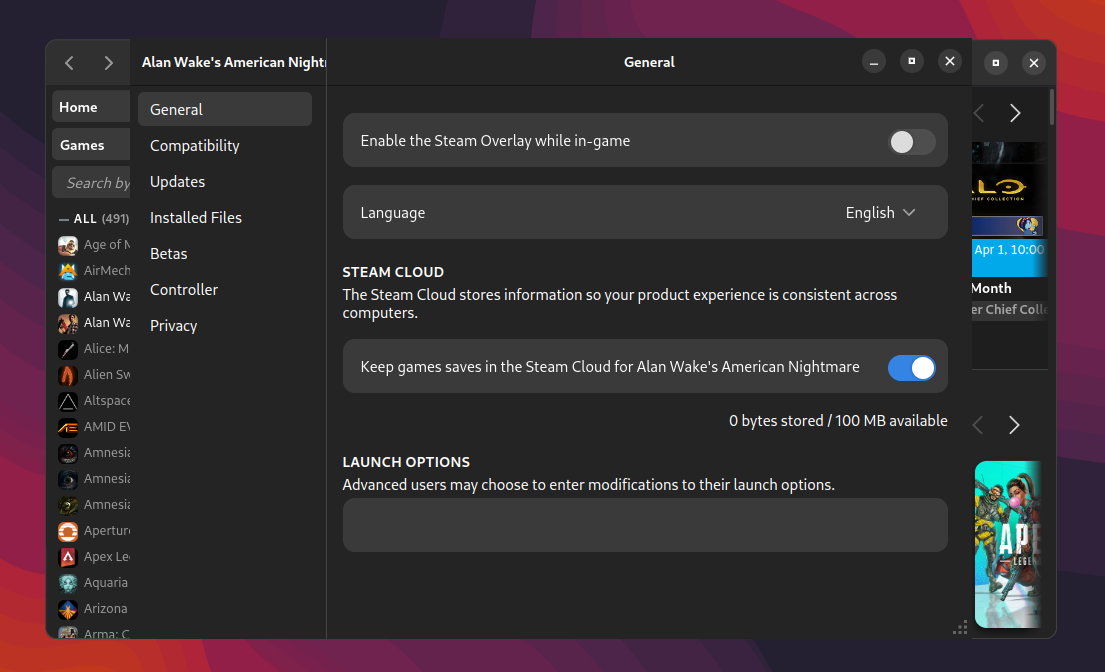Click the Alien Sw game icon
This screenshot has height=672, width=1105.
pyautogui.click(x=68, y=375)
